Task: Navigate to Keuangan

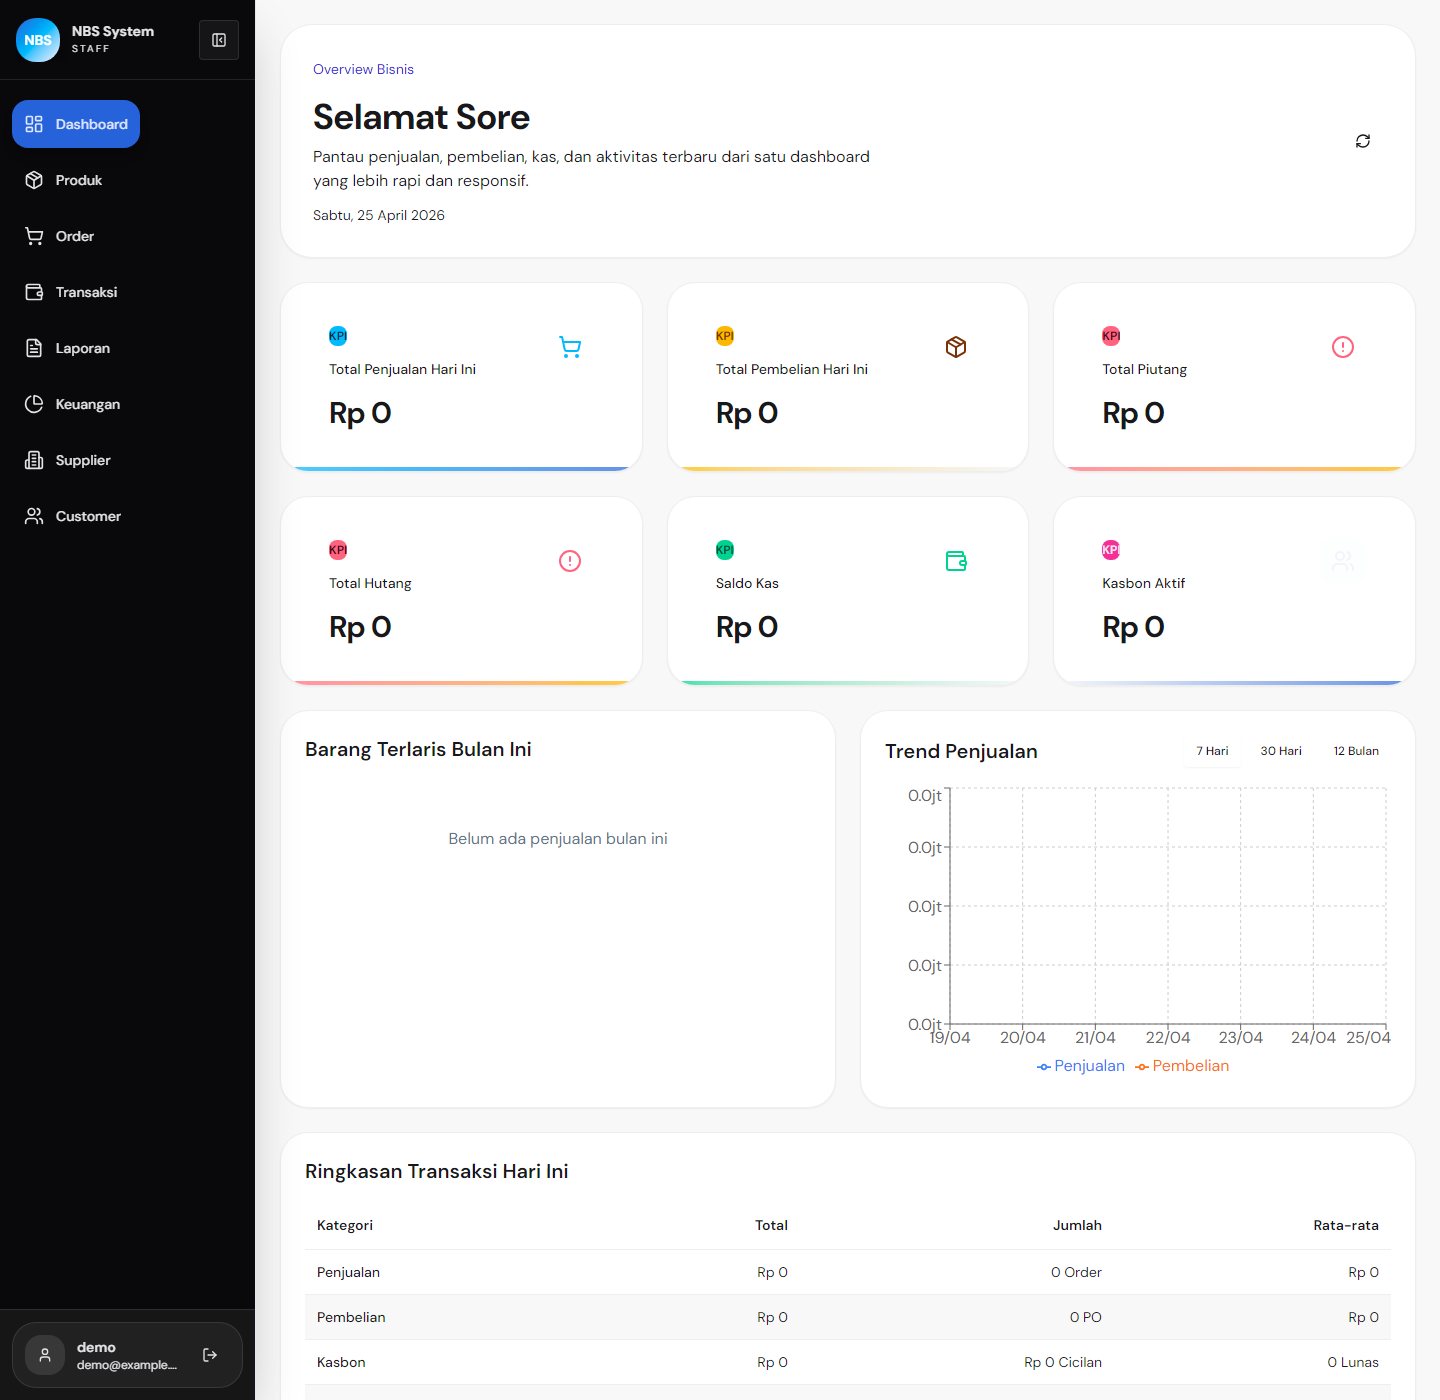Action: (73, 404)
